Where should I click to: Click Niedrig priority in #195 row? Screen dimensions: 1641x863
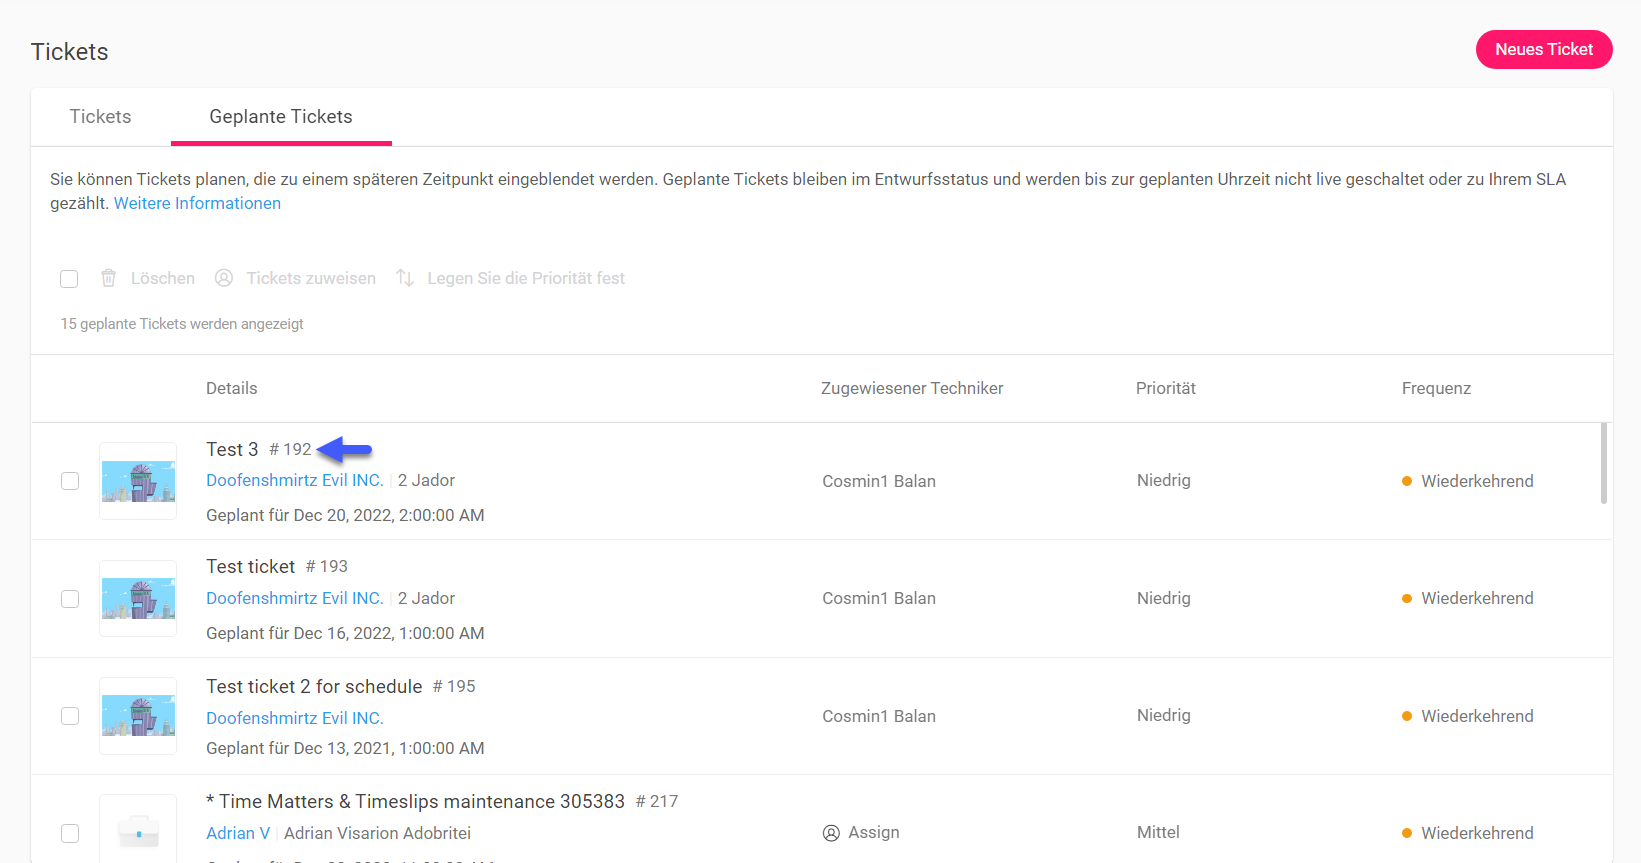click(x=1164, y=715)
